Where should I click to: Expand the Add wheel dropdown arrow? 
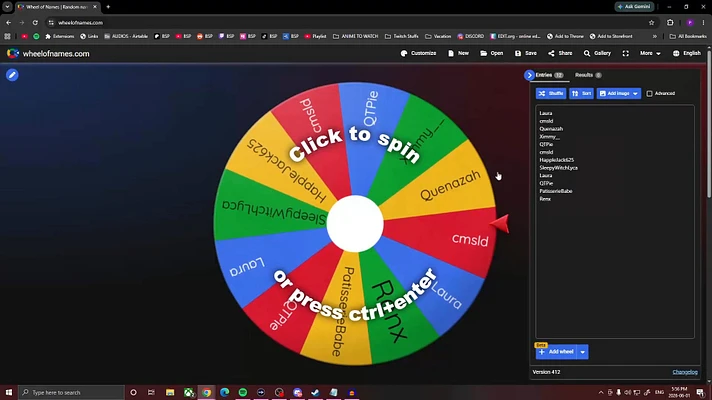point(583,352)
